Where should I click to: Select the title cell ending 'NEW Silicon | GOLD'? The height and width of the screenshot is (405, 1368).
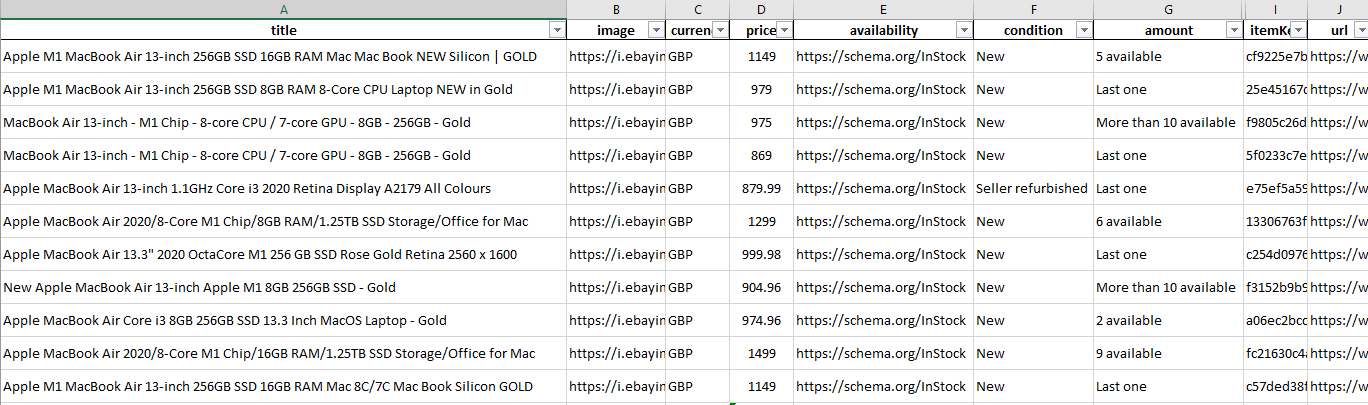(284, 57)
